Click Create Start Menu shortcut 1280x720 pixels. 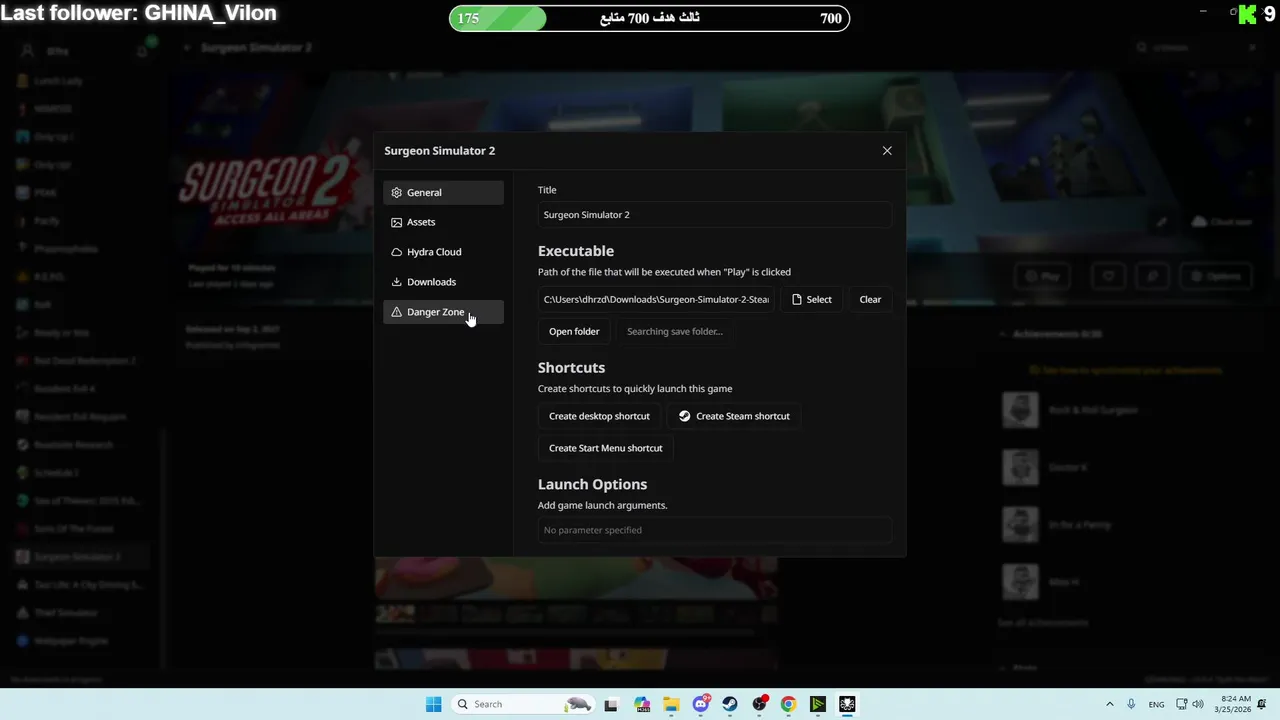coord(606,448)
